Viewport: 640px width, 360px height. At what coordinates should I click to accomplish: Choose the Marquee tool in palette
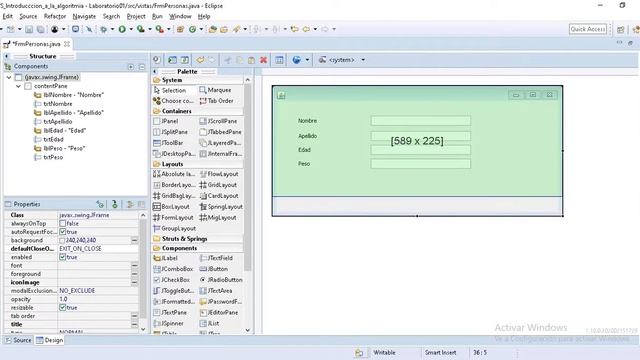coord(215,90)
